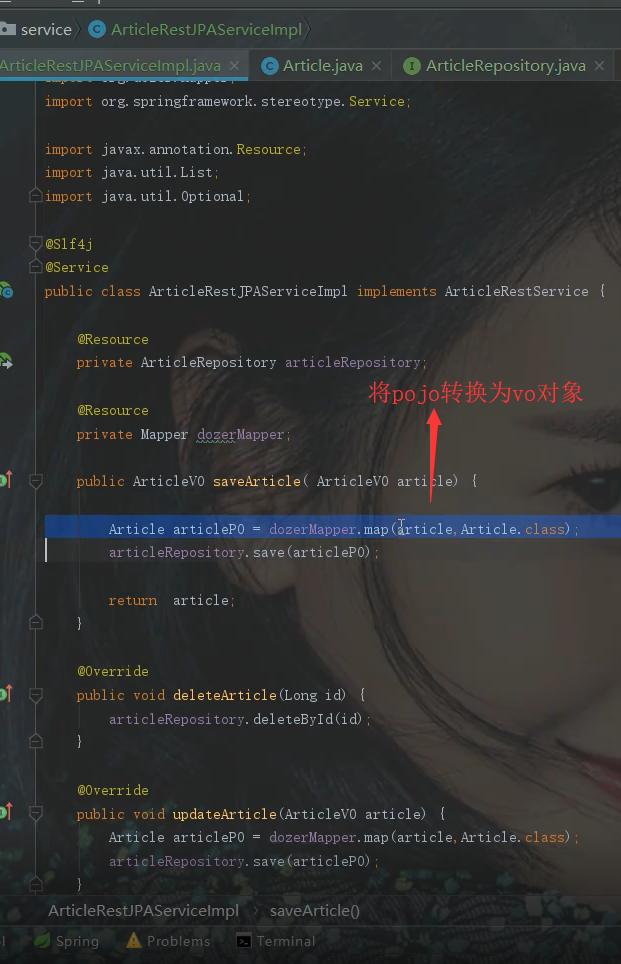Toggle the fold marker beside @Service
The height and width of the screenshot is (964, 621).
(x=36, y=267)
